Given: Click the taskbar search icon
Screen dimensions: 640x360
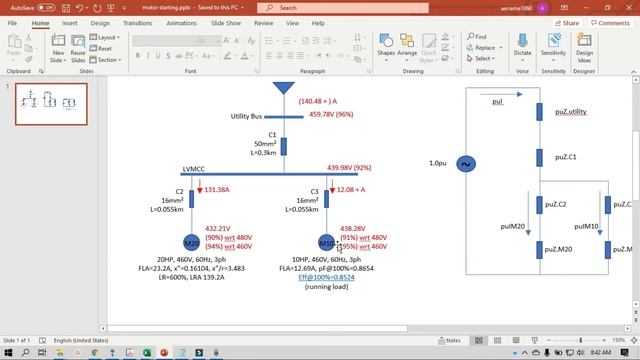Looking at the screenshot, I should click(x=25, y=352).
